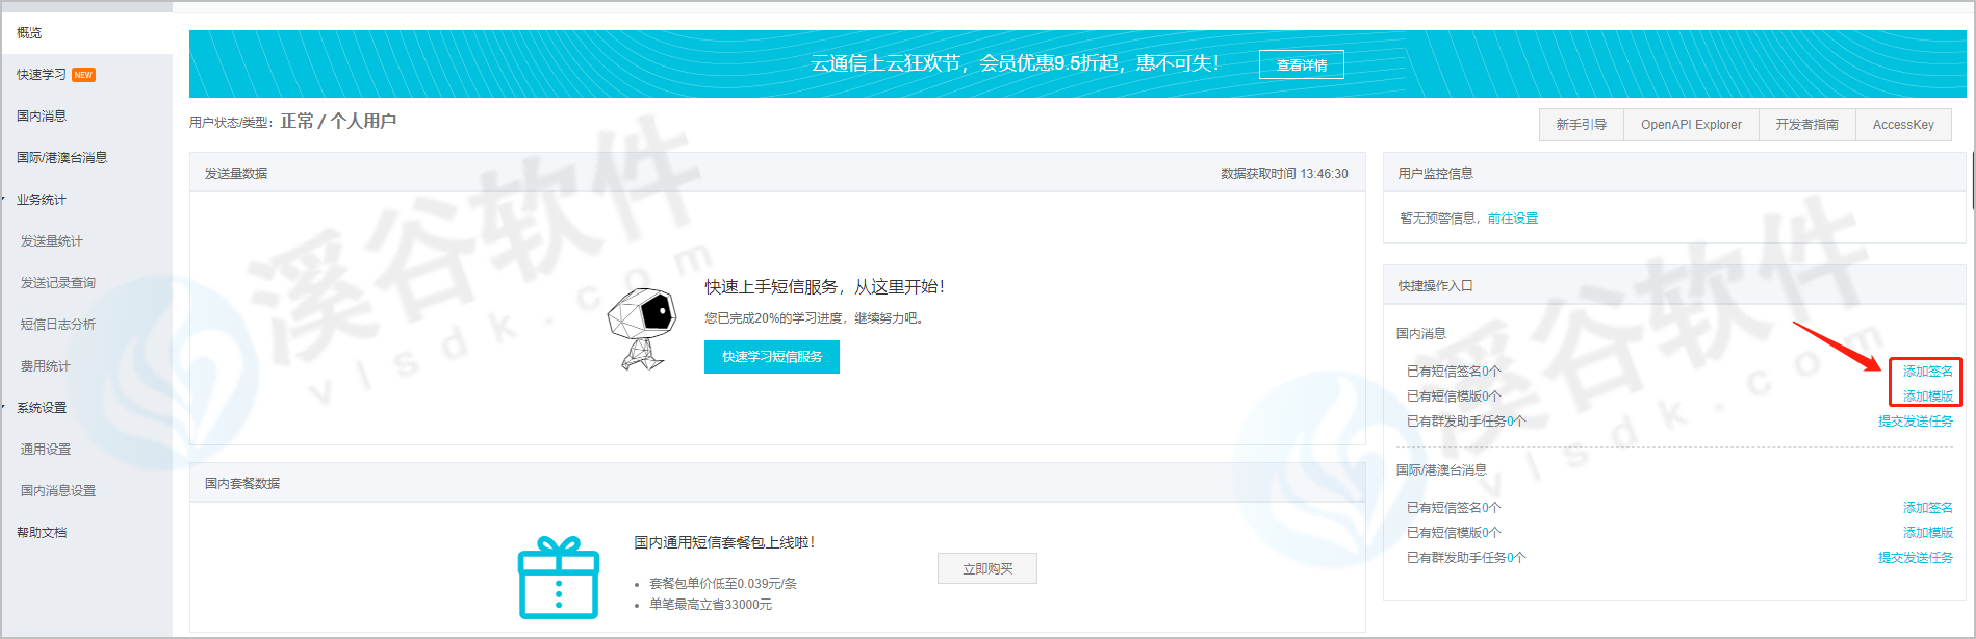Image resolution: width=1976 pixels, height=639 pixels.
Task: Open 国内消息设置 under system settings
Action: [x=58, y=491]
